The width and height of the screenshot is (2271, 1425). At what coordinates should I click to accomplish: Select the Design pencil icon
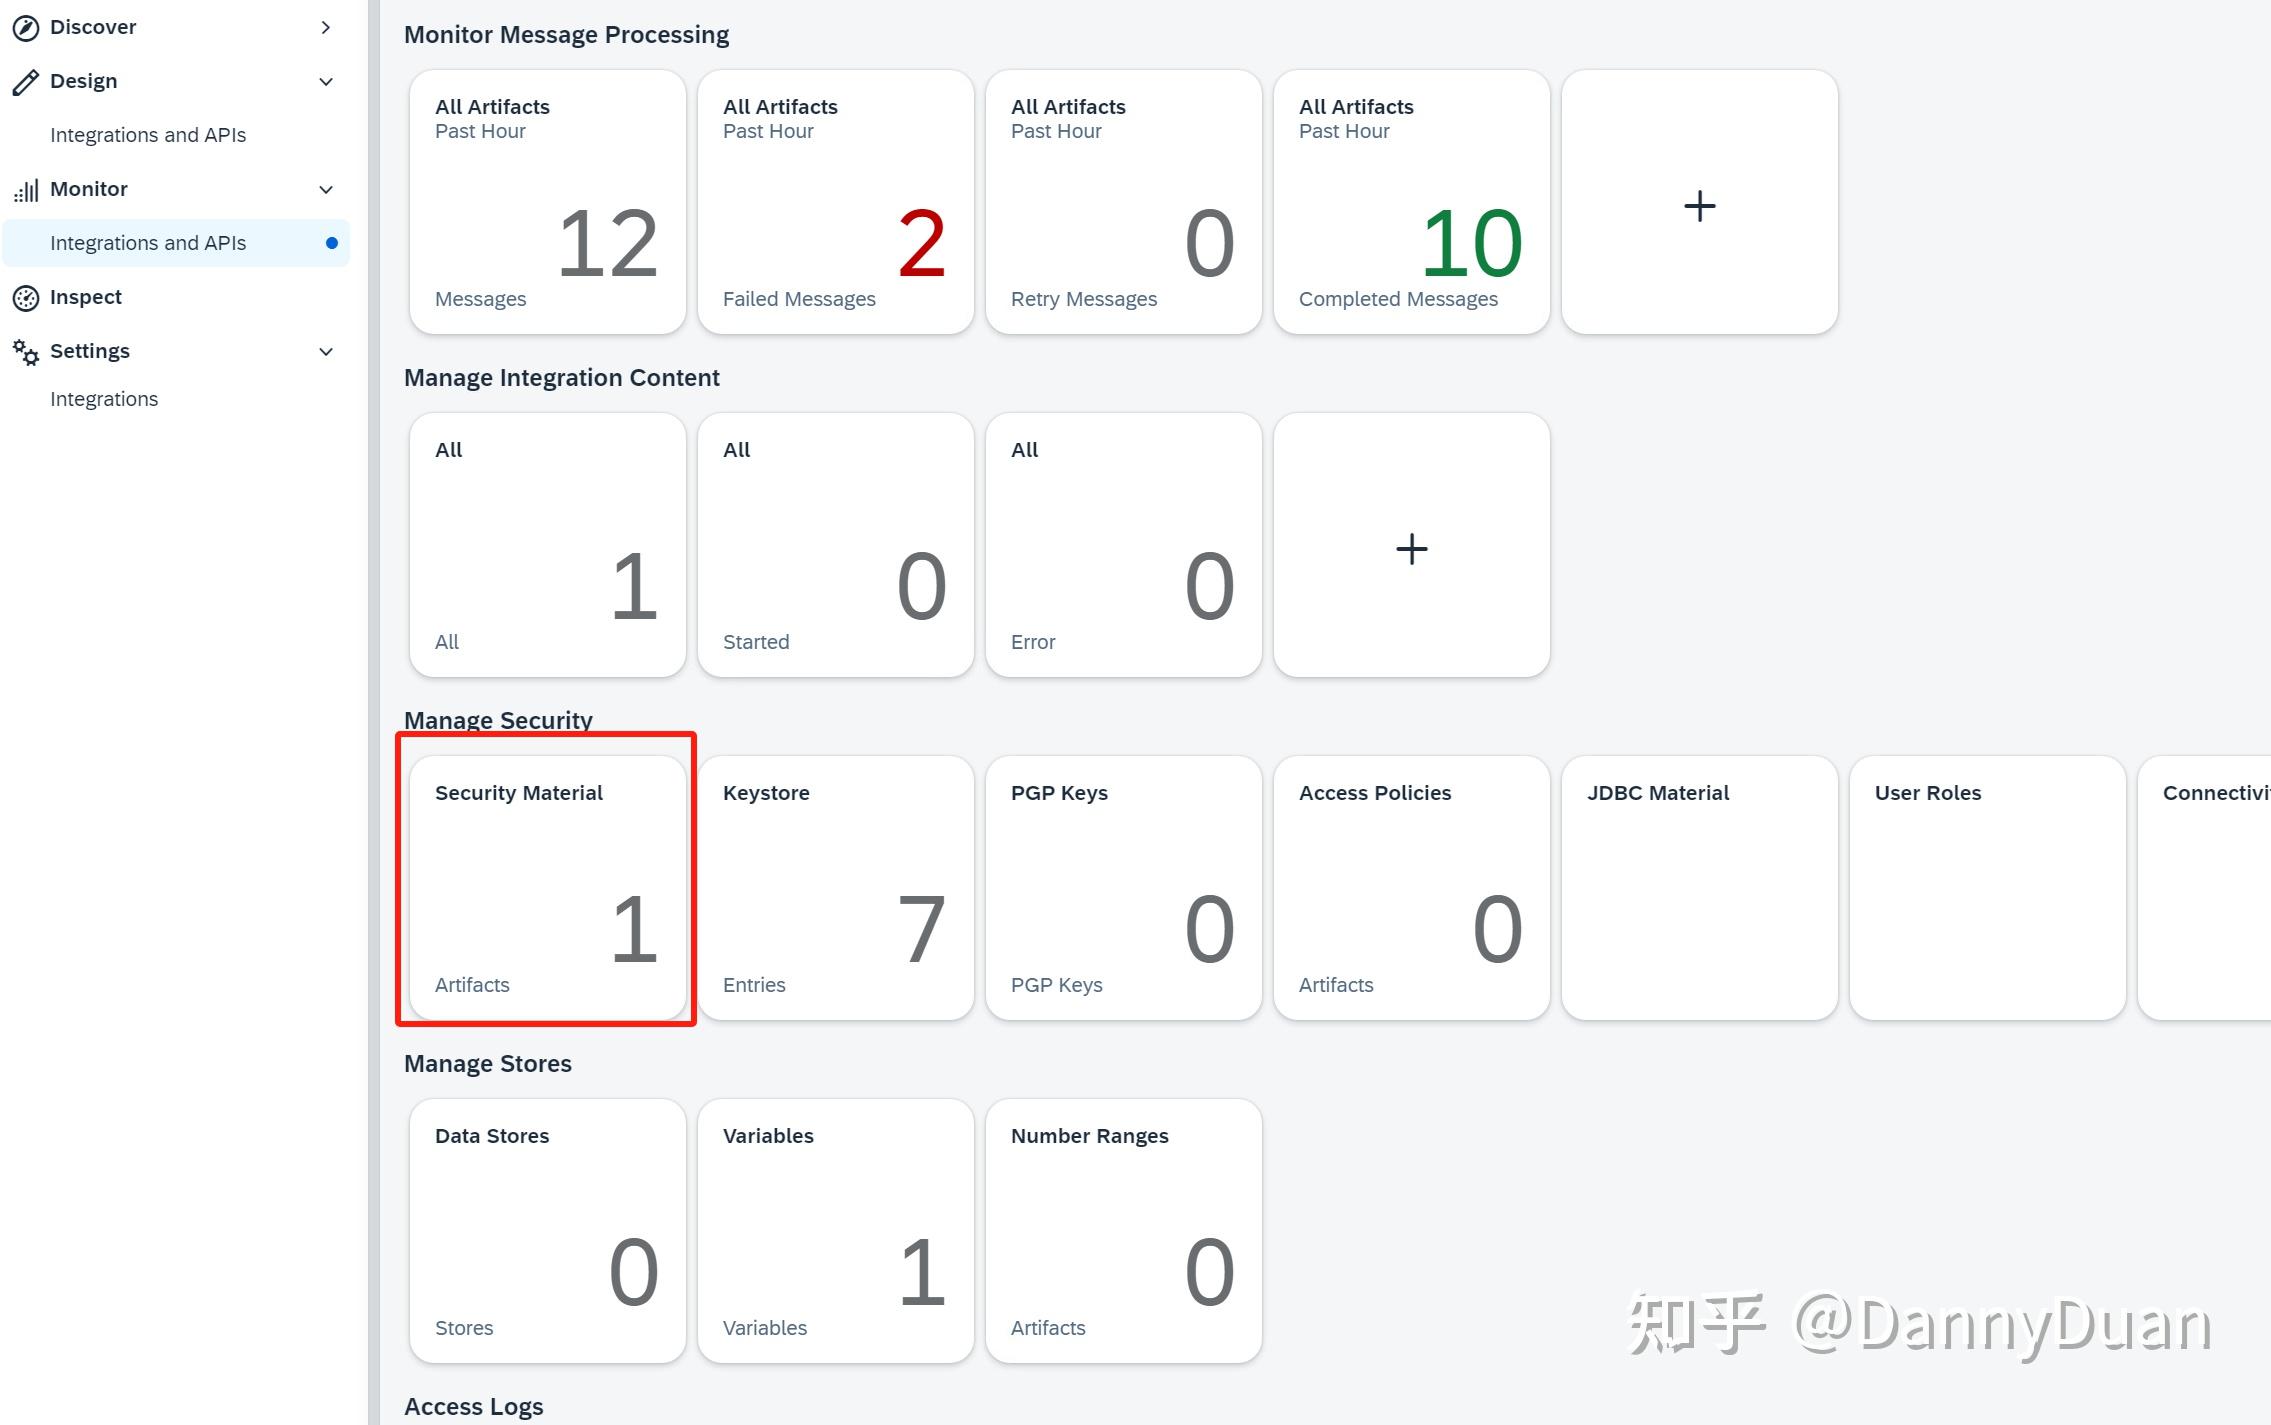(x=25, y=81)
